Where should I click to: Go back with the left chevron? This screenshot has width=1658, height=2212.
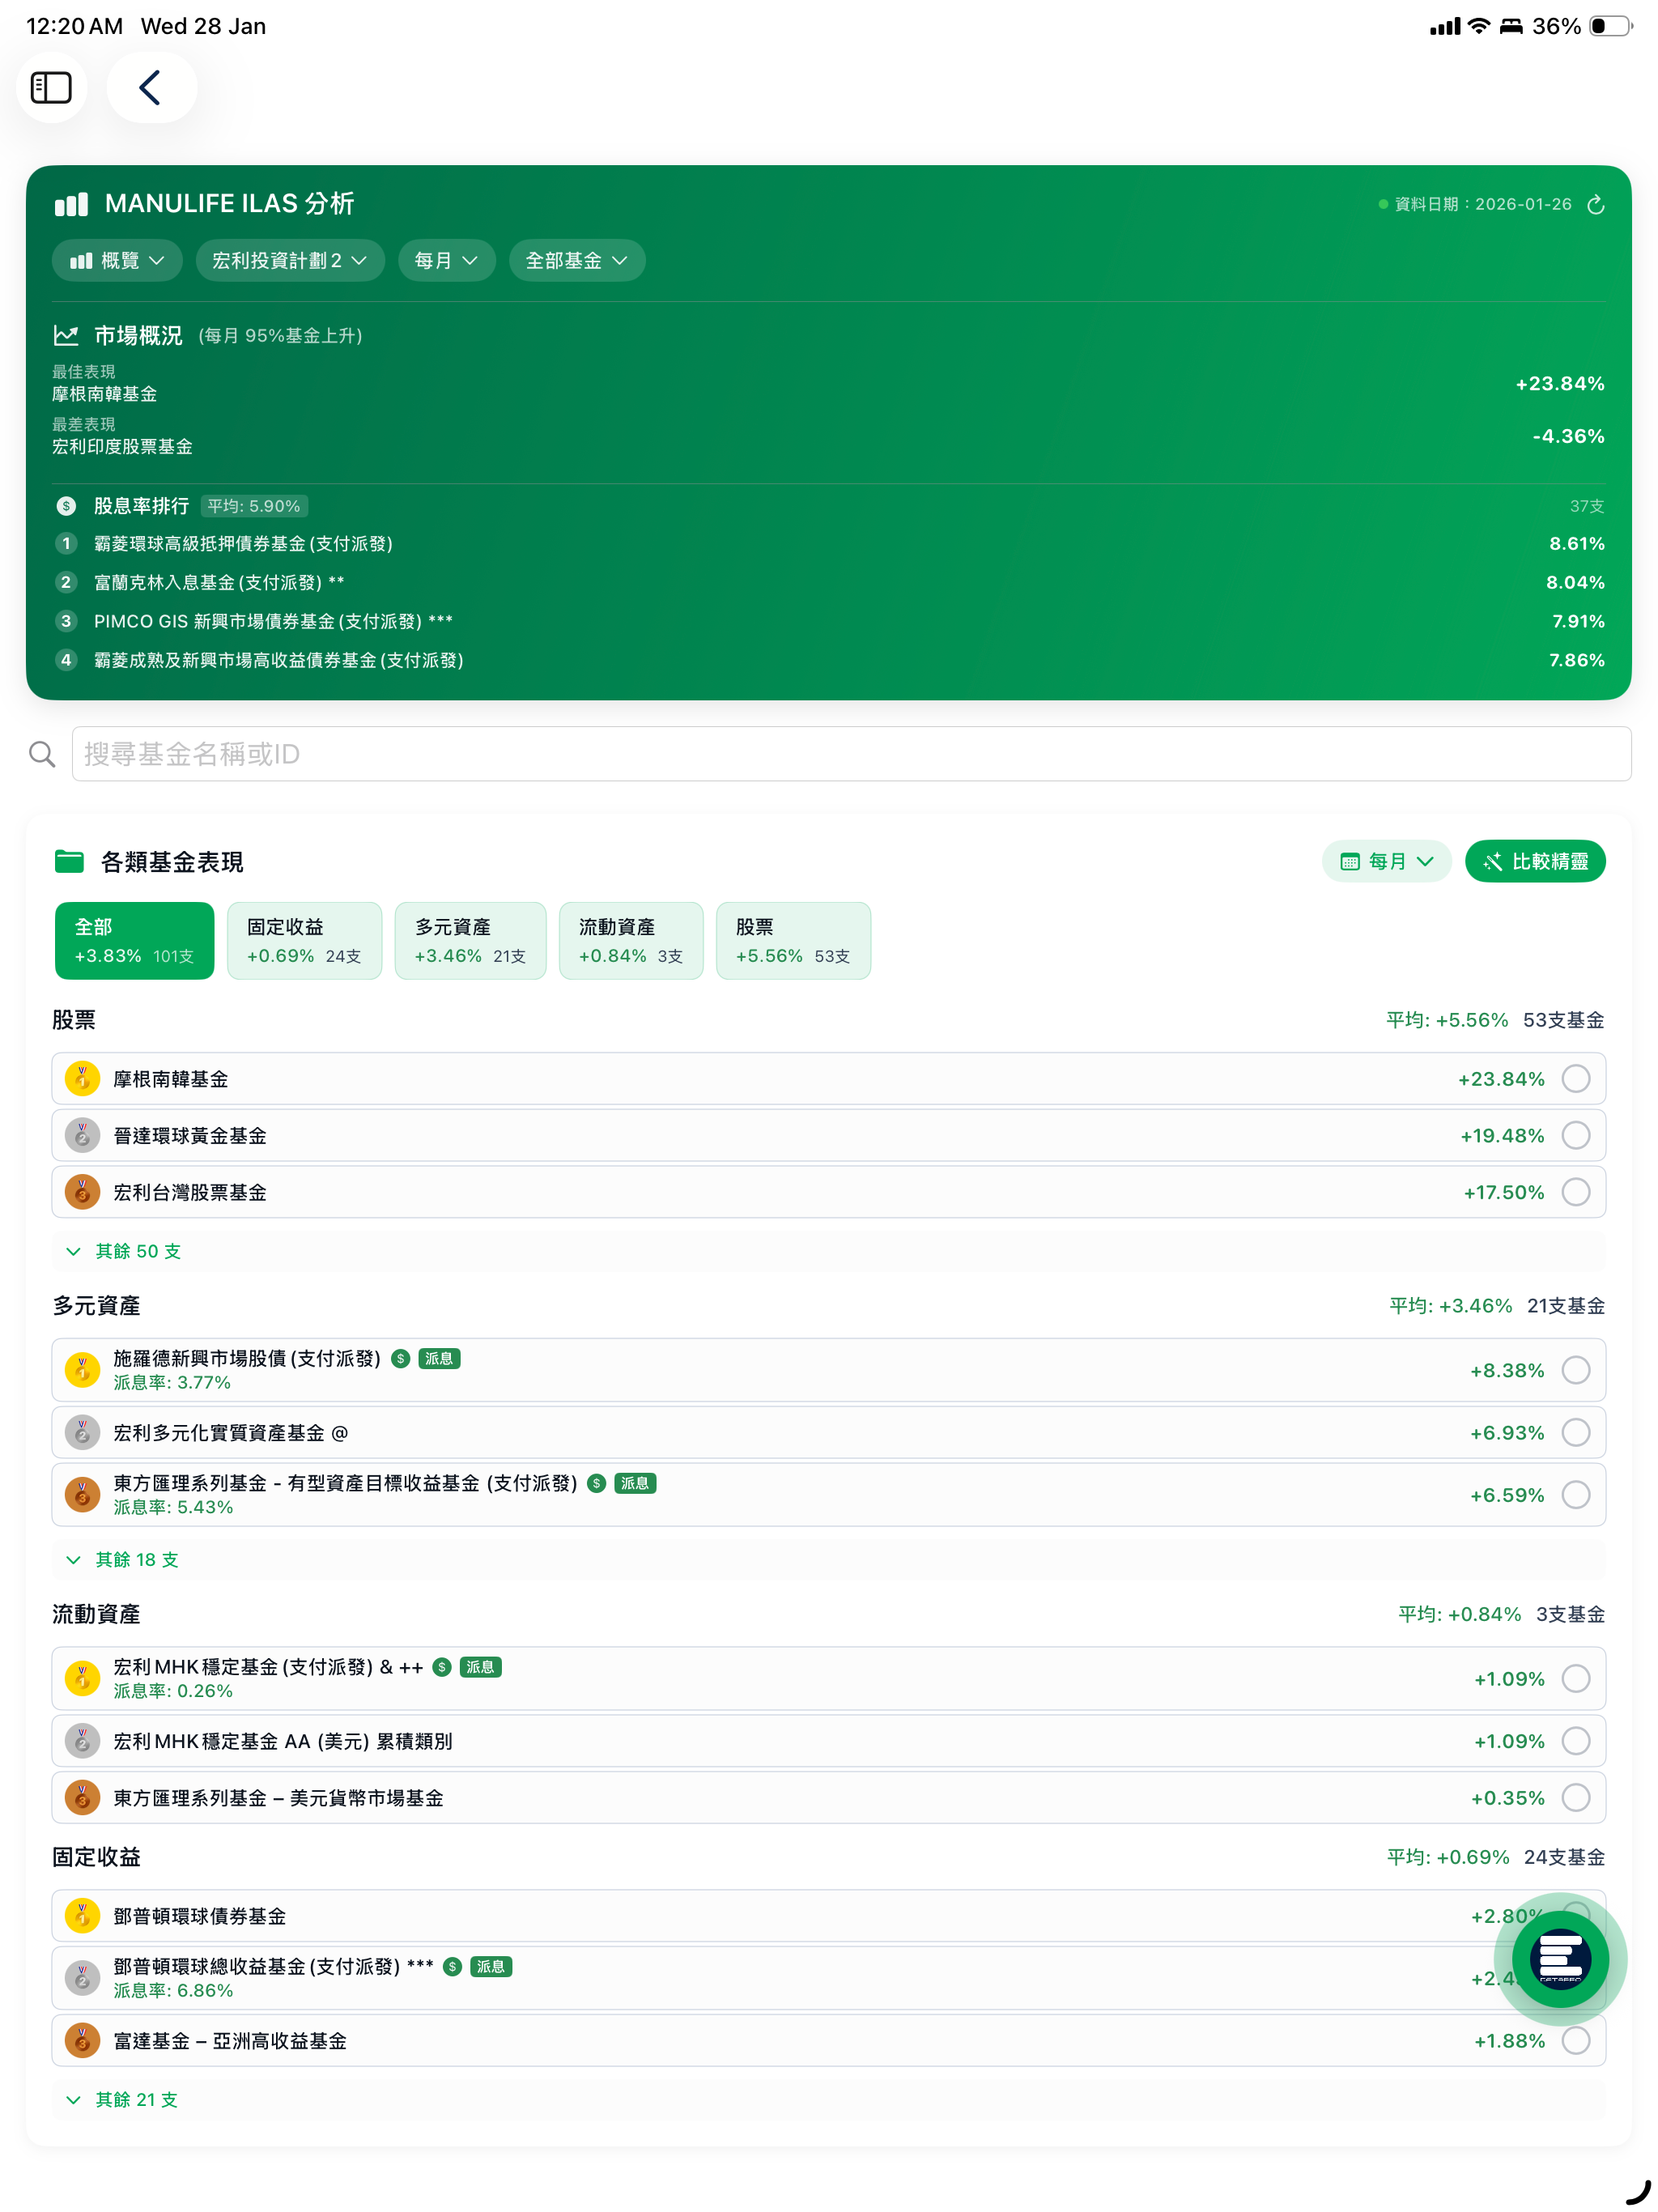point(151,87)
